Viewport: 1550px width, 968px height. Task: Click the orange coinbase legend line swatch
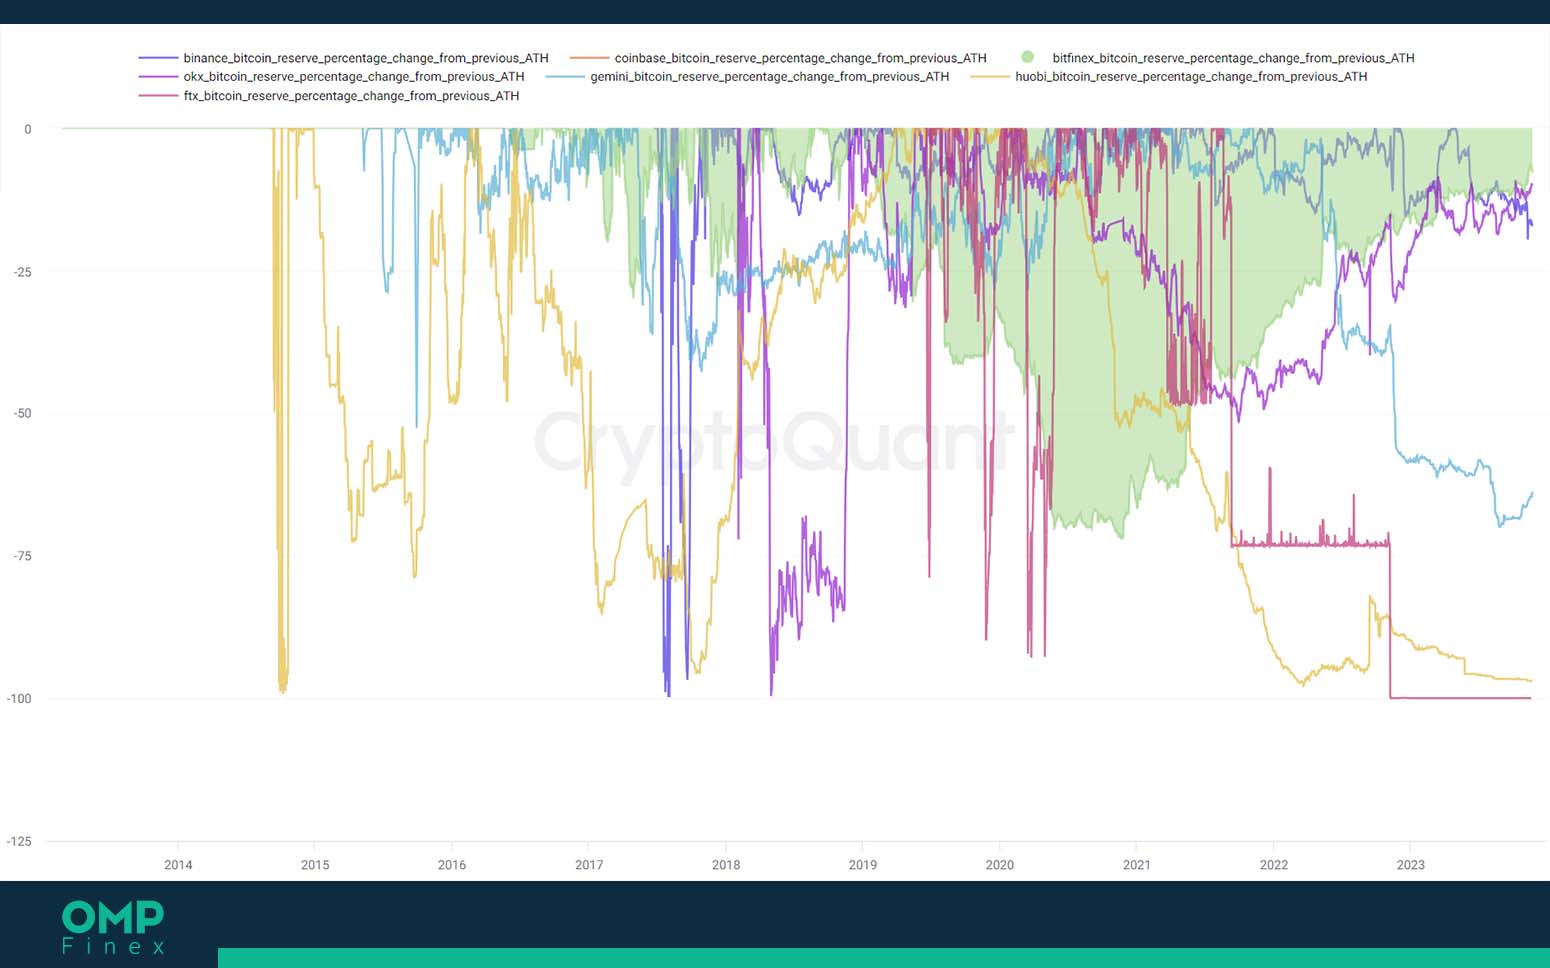pos(589,58)
